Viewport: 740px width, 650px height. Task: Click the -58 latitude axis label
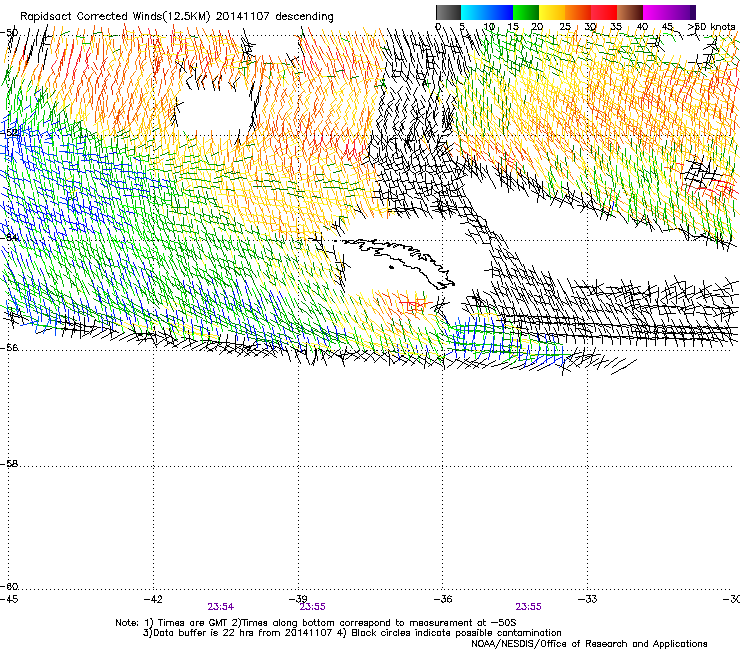9,464
